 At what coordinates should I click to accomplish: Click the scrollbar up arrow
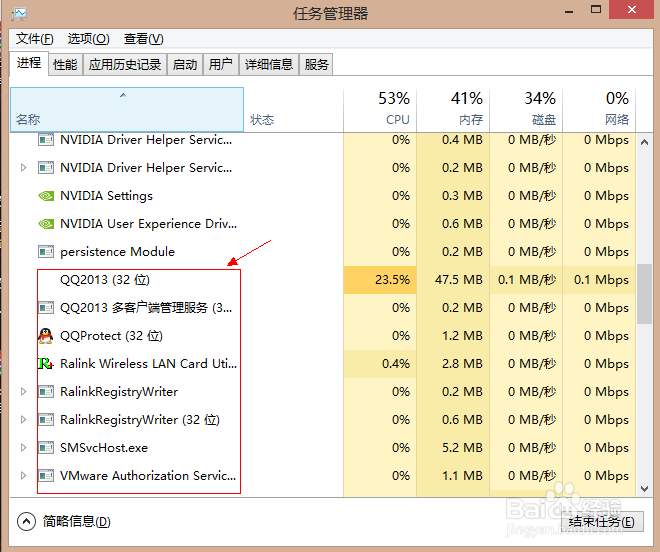(644, 142)
